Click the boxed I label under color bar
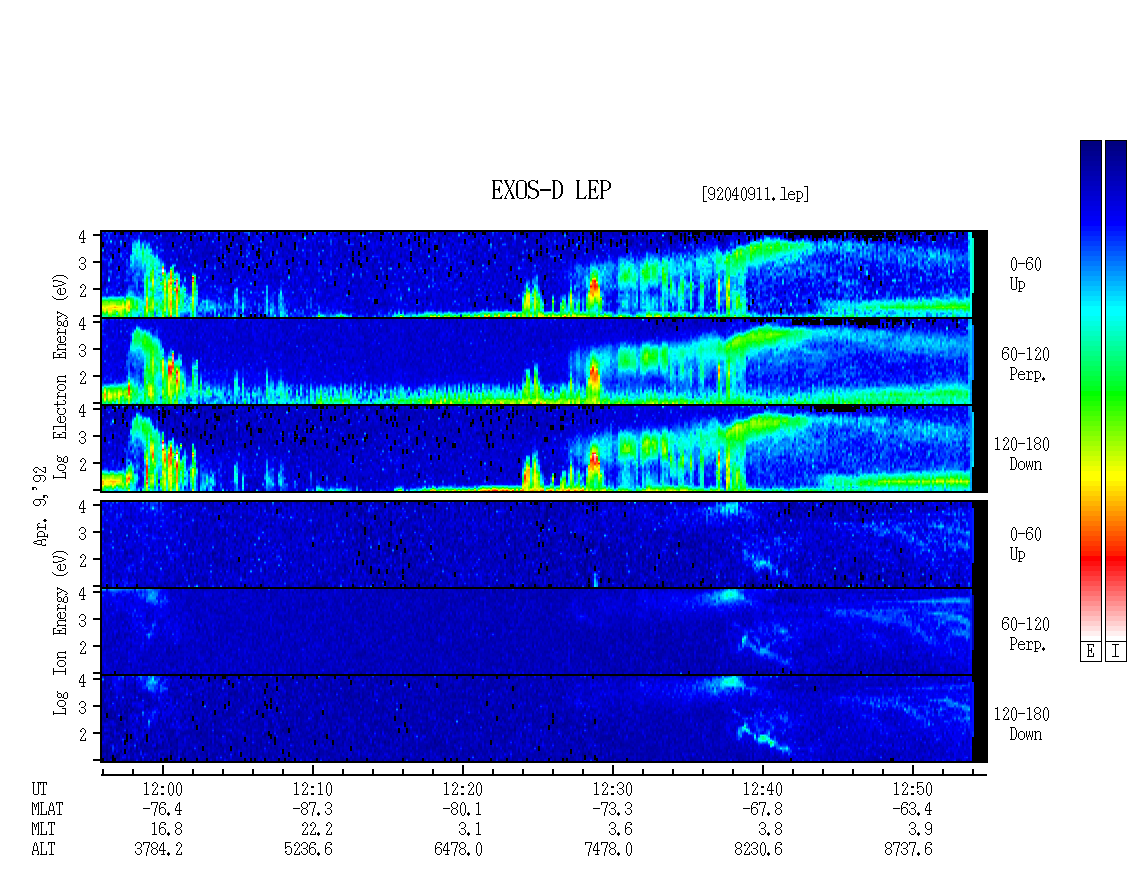 click(x=1116, y=652)
